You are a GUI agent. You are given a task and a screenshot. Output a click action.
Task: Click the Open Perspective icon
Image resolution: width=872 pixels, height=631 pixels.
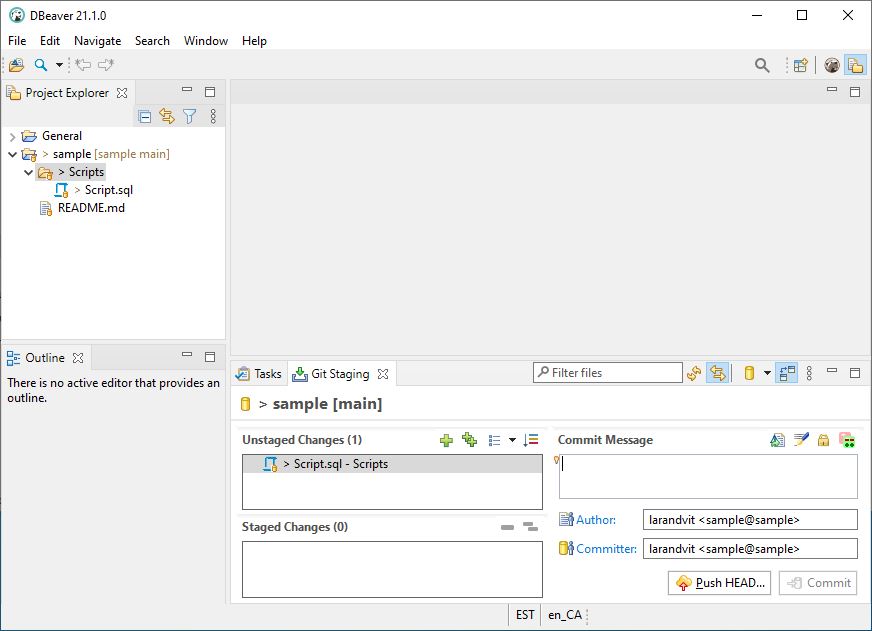(801, 65)
